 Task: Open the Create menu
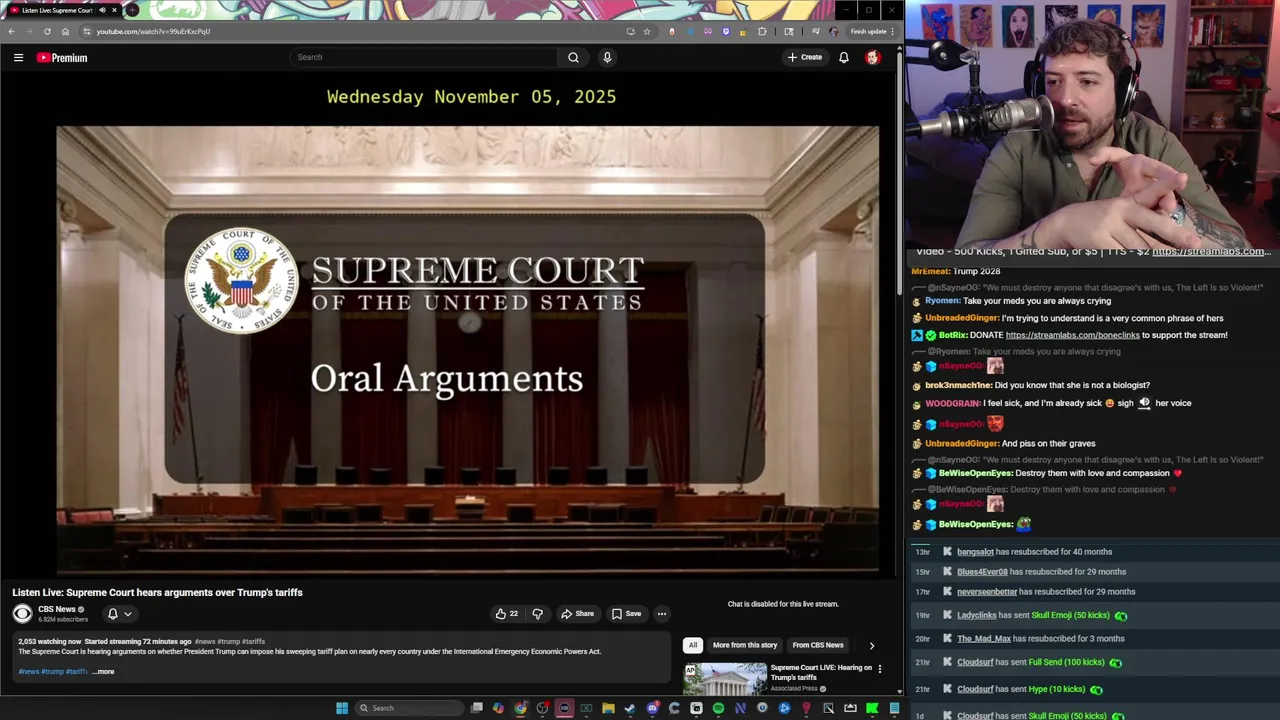click(805, 57)
